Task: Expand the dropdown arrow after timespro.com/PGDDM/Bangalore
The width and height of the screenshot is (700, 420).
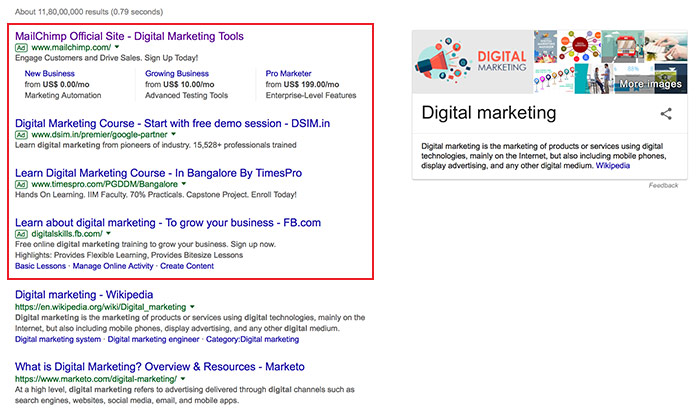Action: pyautogui.click(x=183, y=183)
